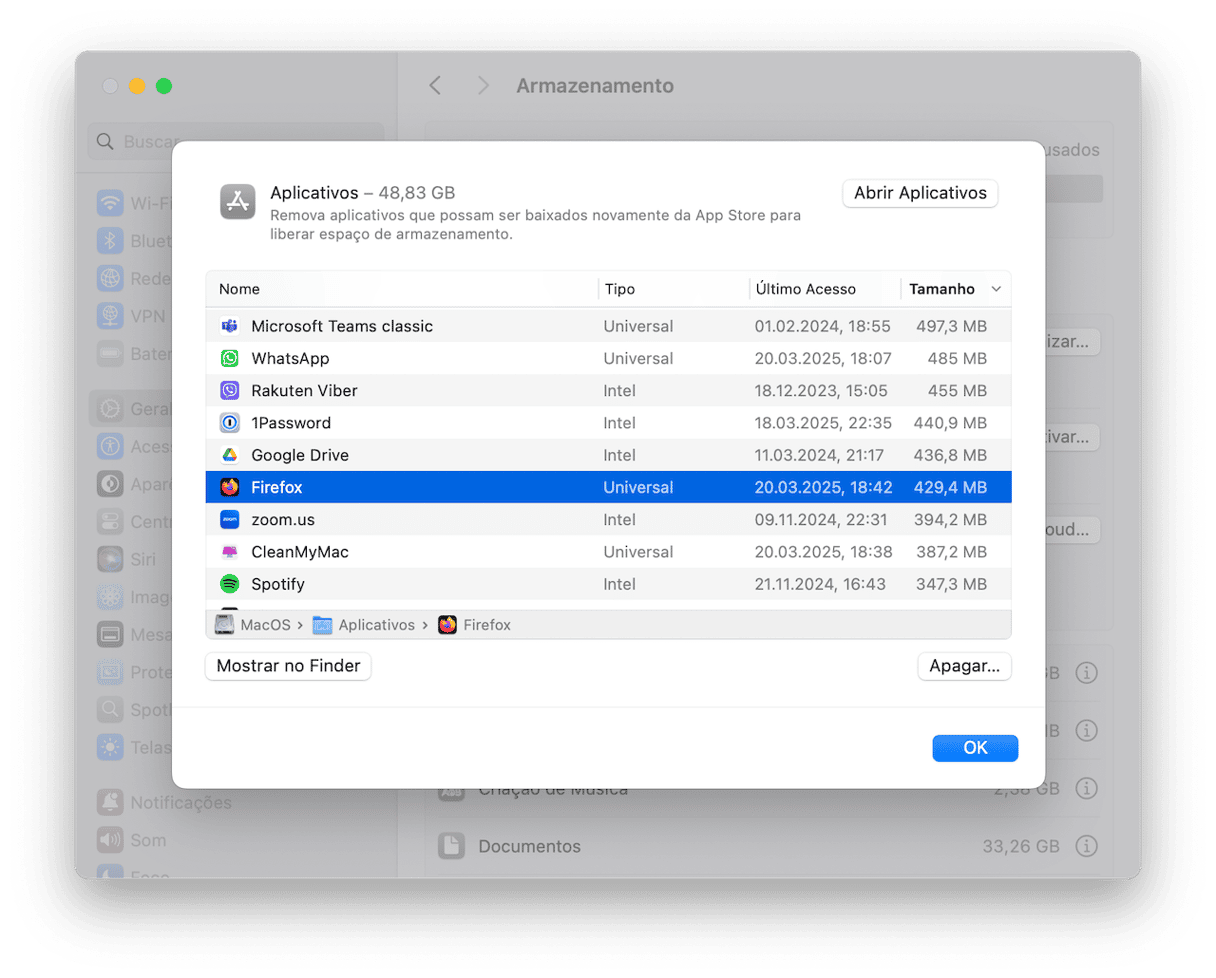
Task: Click MacOS disk in path bar
Action: pos(254,625)
